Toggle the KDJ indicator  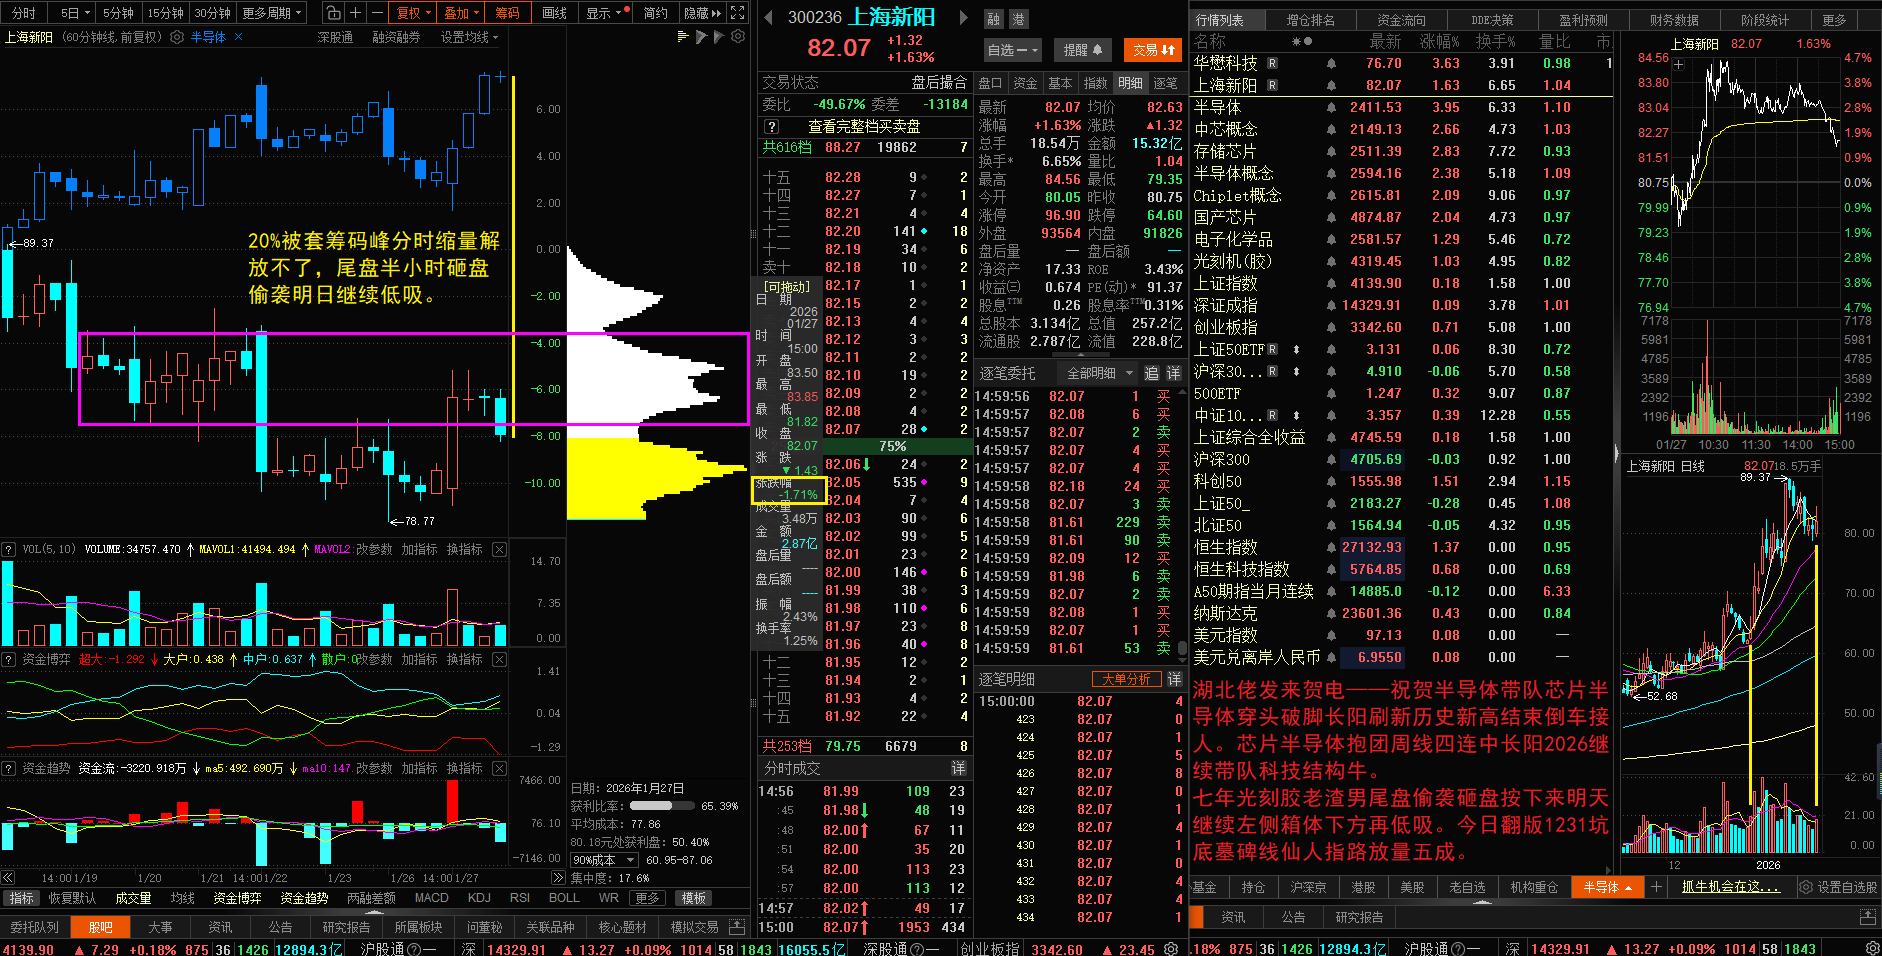click(479, 898)
